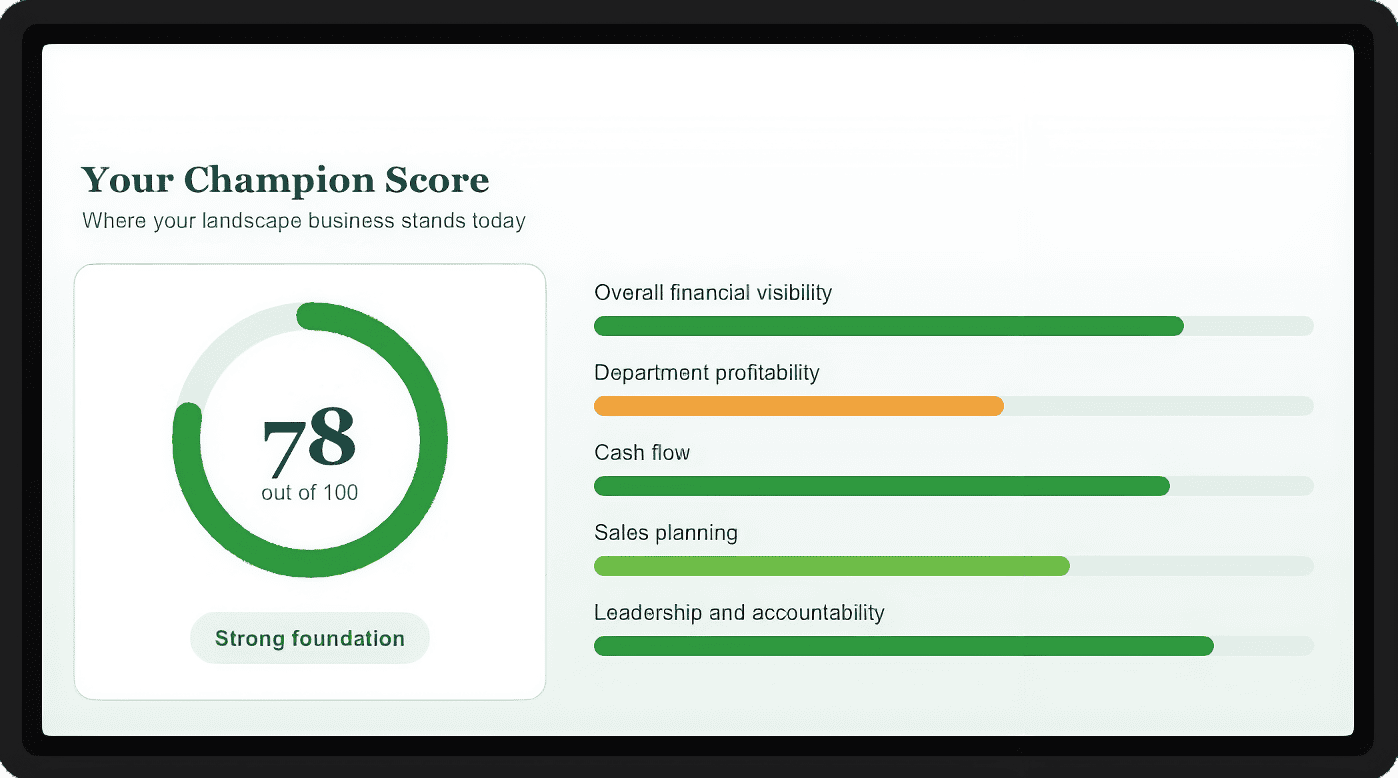Click the light green Sales planning bar

(x=832, y=566)
